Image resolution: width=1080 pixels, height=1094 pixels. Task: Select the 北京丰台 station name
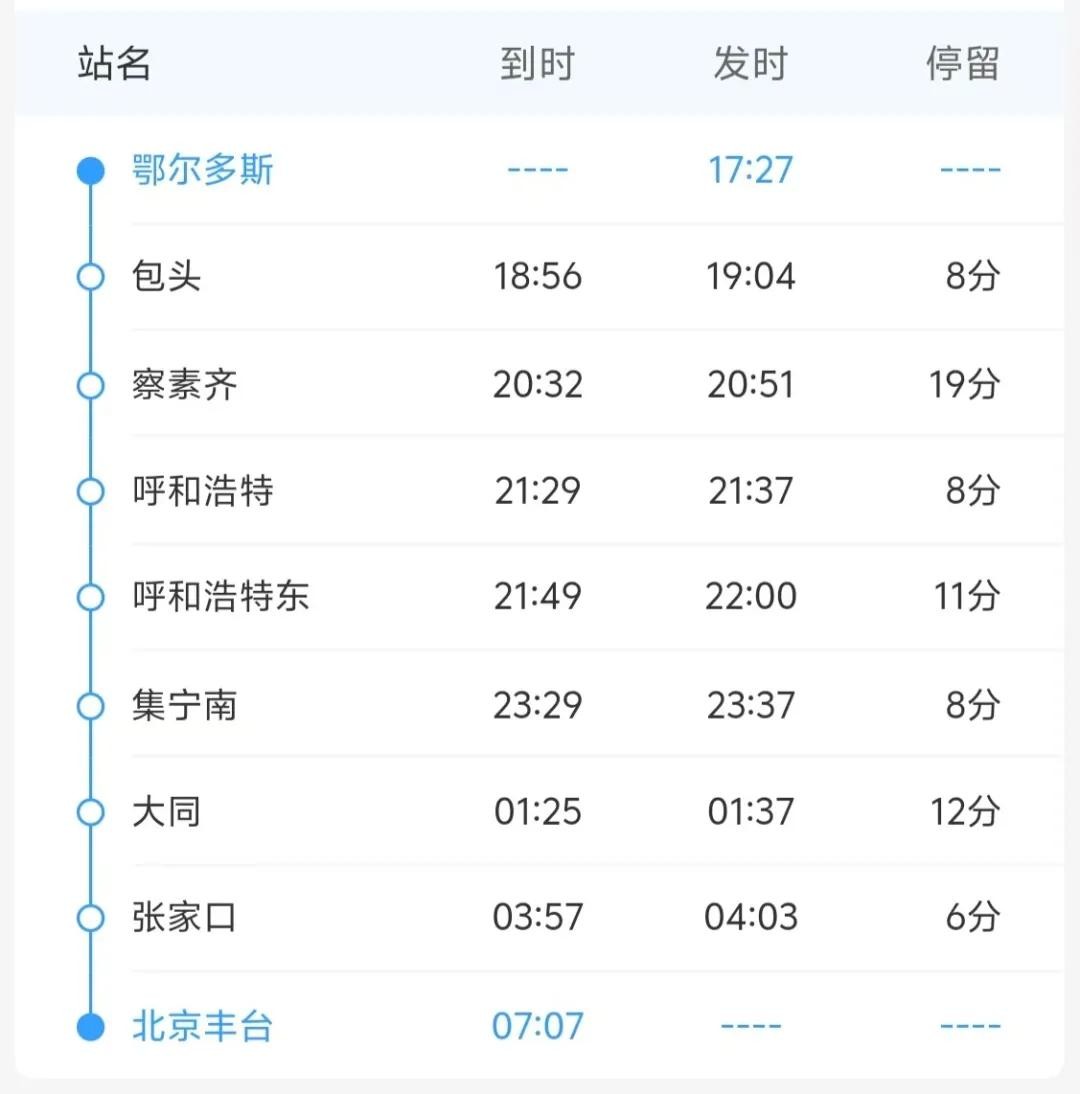(x=202, y=1026)
